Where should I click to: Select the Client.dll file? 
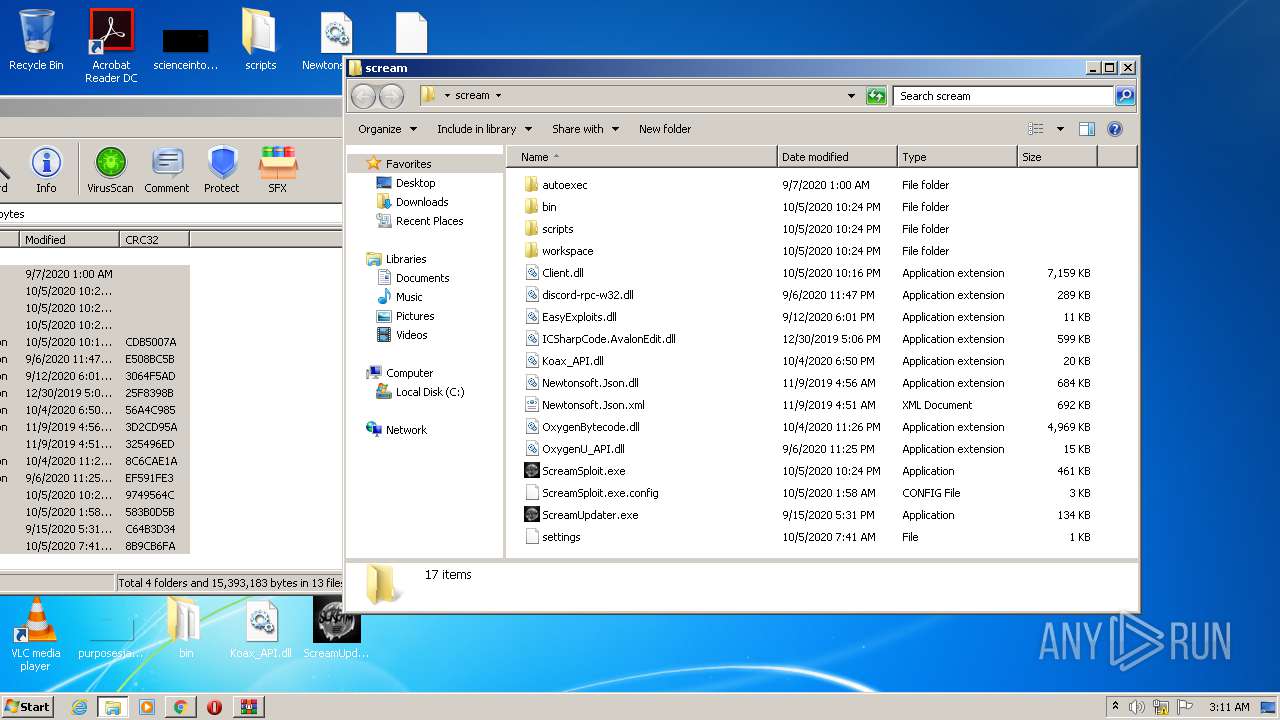pyautogui.click(x=562, y=273)
